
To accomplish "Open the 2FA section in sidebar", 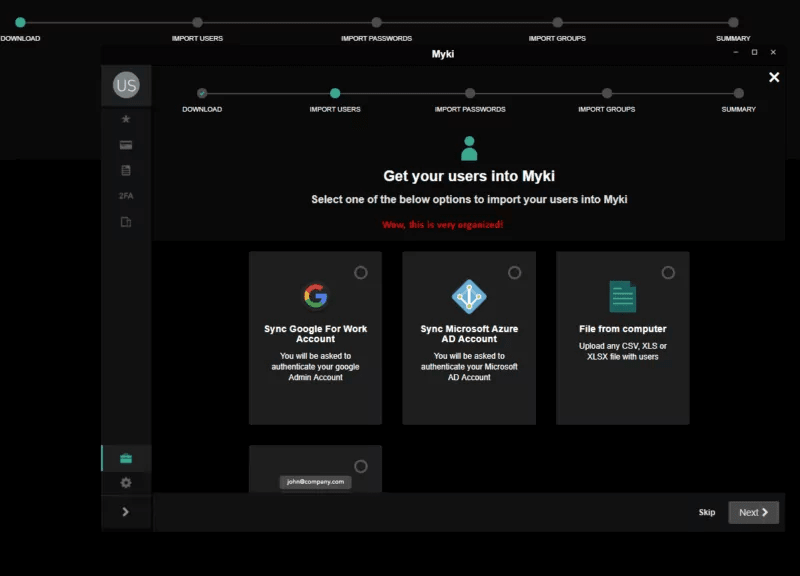I will click(x=126, y=196).
